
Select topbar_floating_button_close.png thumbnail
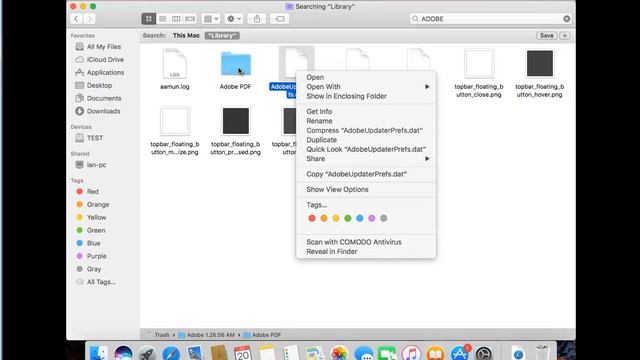pyautogui.click(x=479, y=63)
